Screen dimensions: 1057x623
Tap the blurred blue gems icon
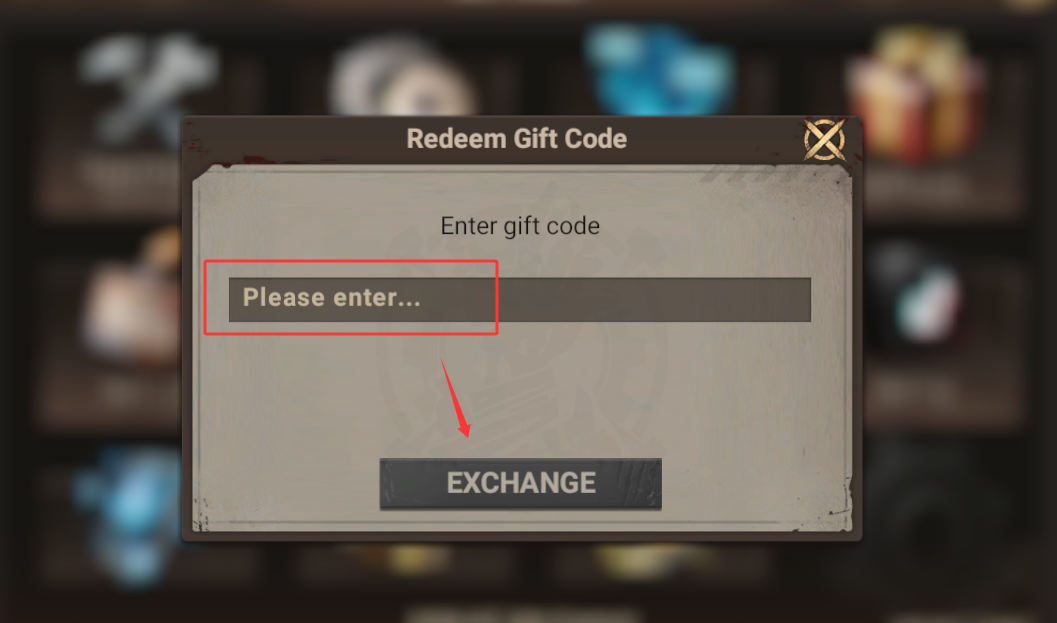(659, 71)
